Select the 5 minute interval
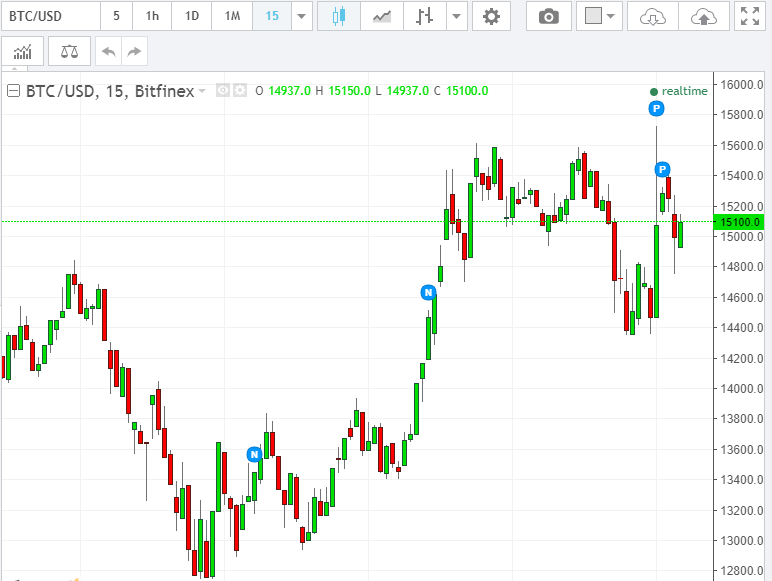Viewport: 772px width, 581px height. [x=116, y=16]
